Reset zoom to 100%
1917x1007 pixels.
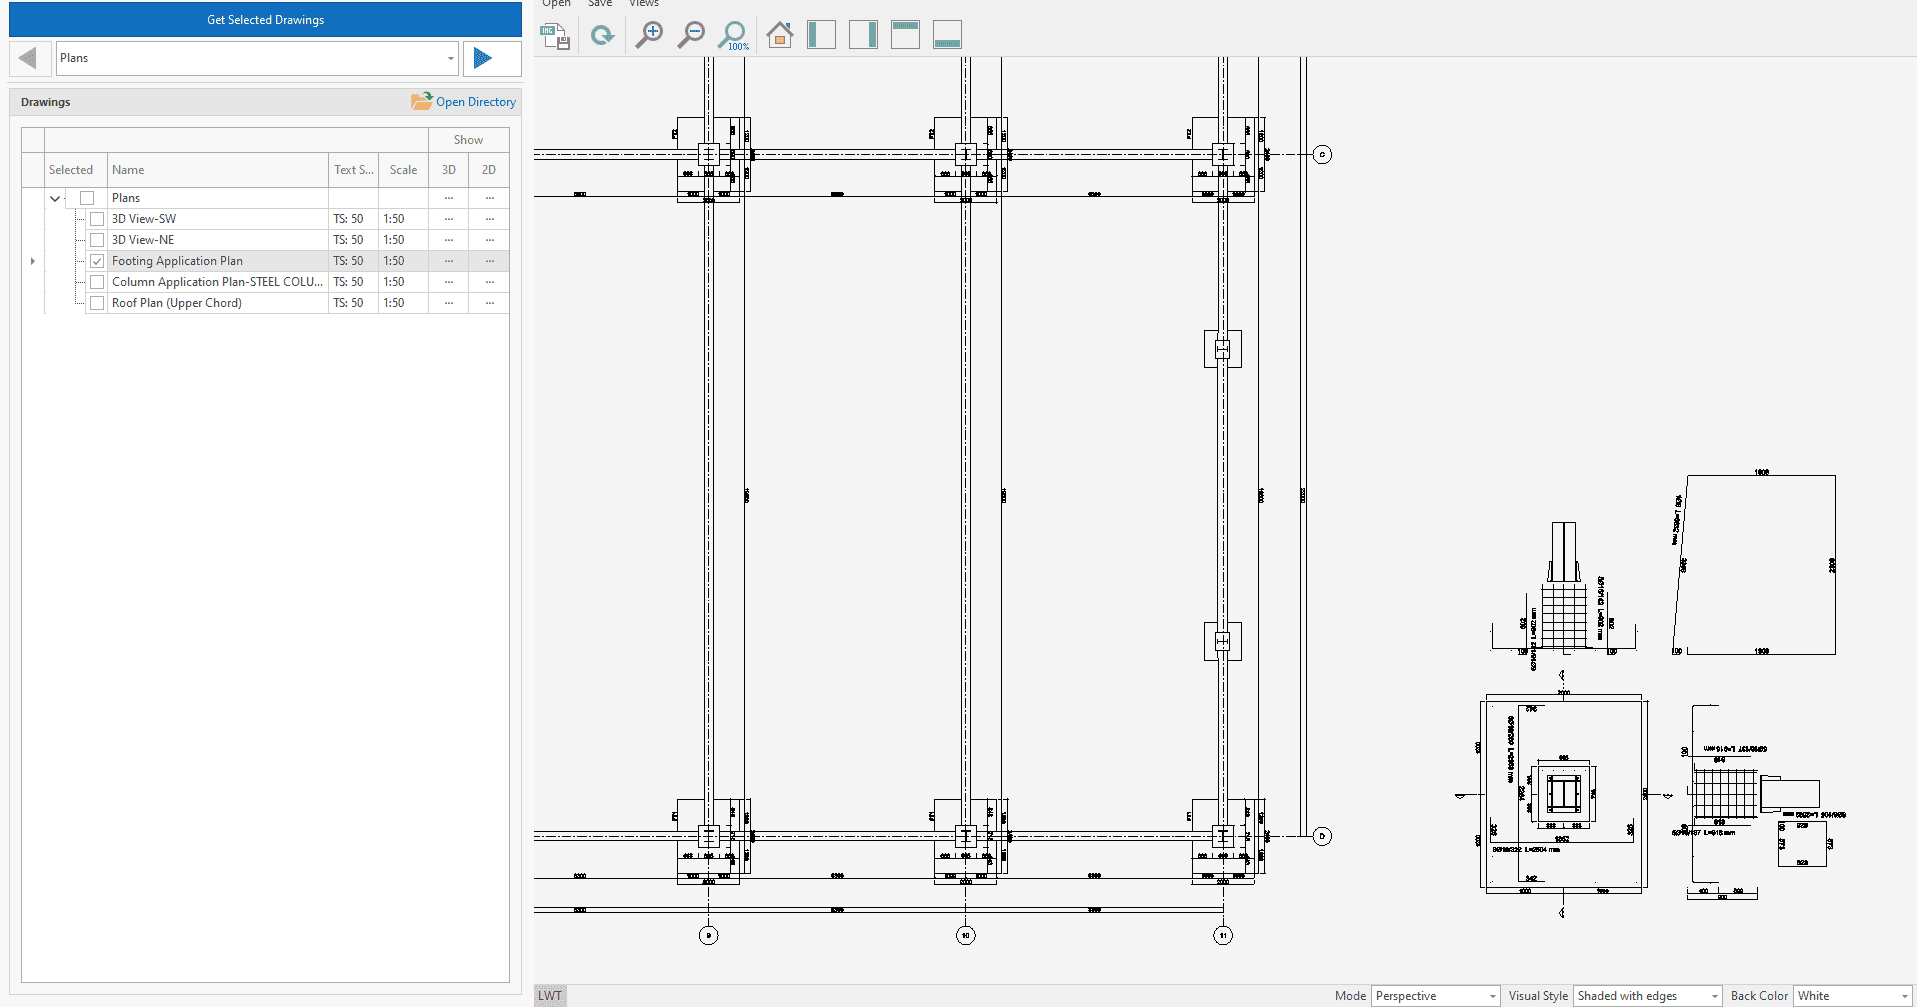[733, 36]
